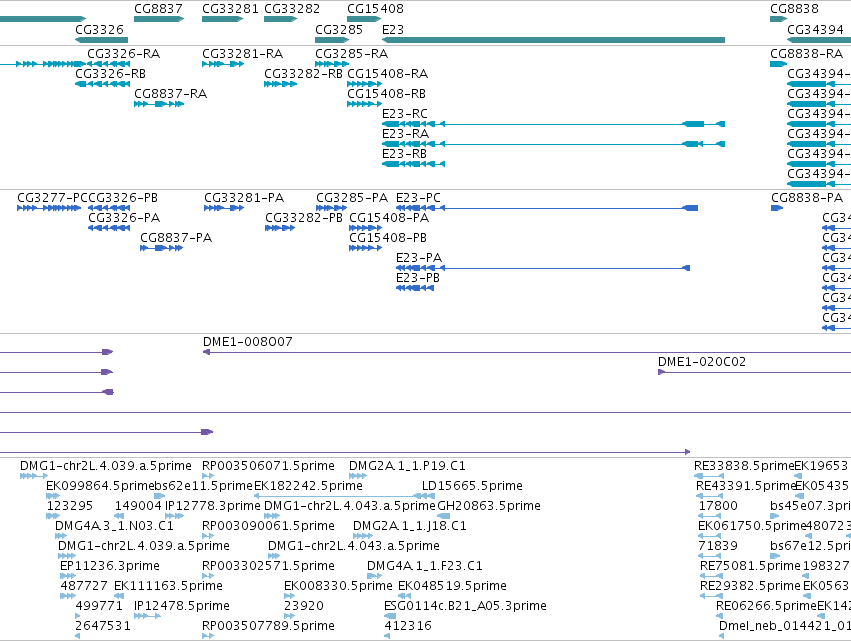Click the DME1-020C02 feature label

[x=702, y=362]
